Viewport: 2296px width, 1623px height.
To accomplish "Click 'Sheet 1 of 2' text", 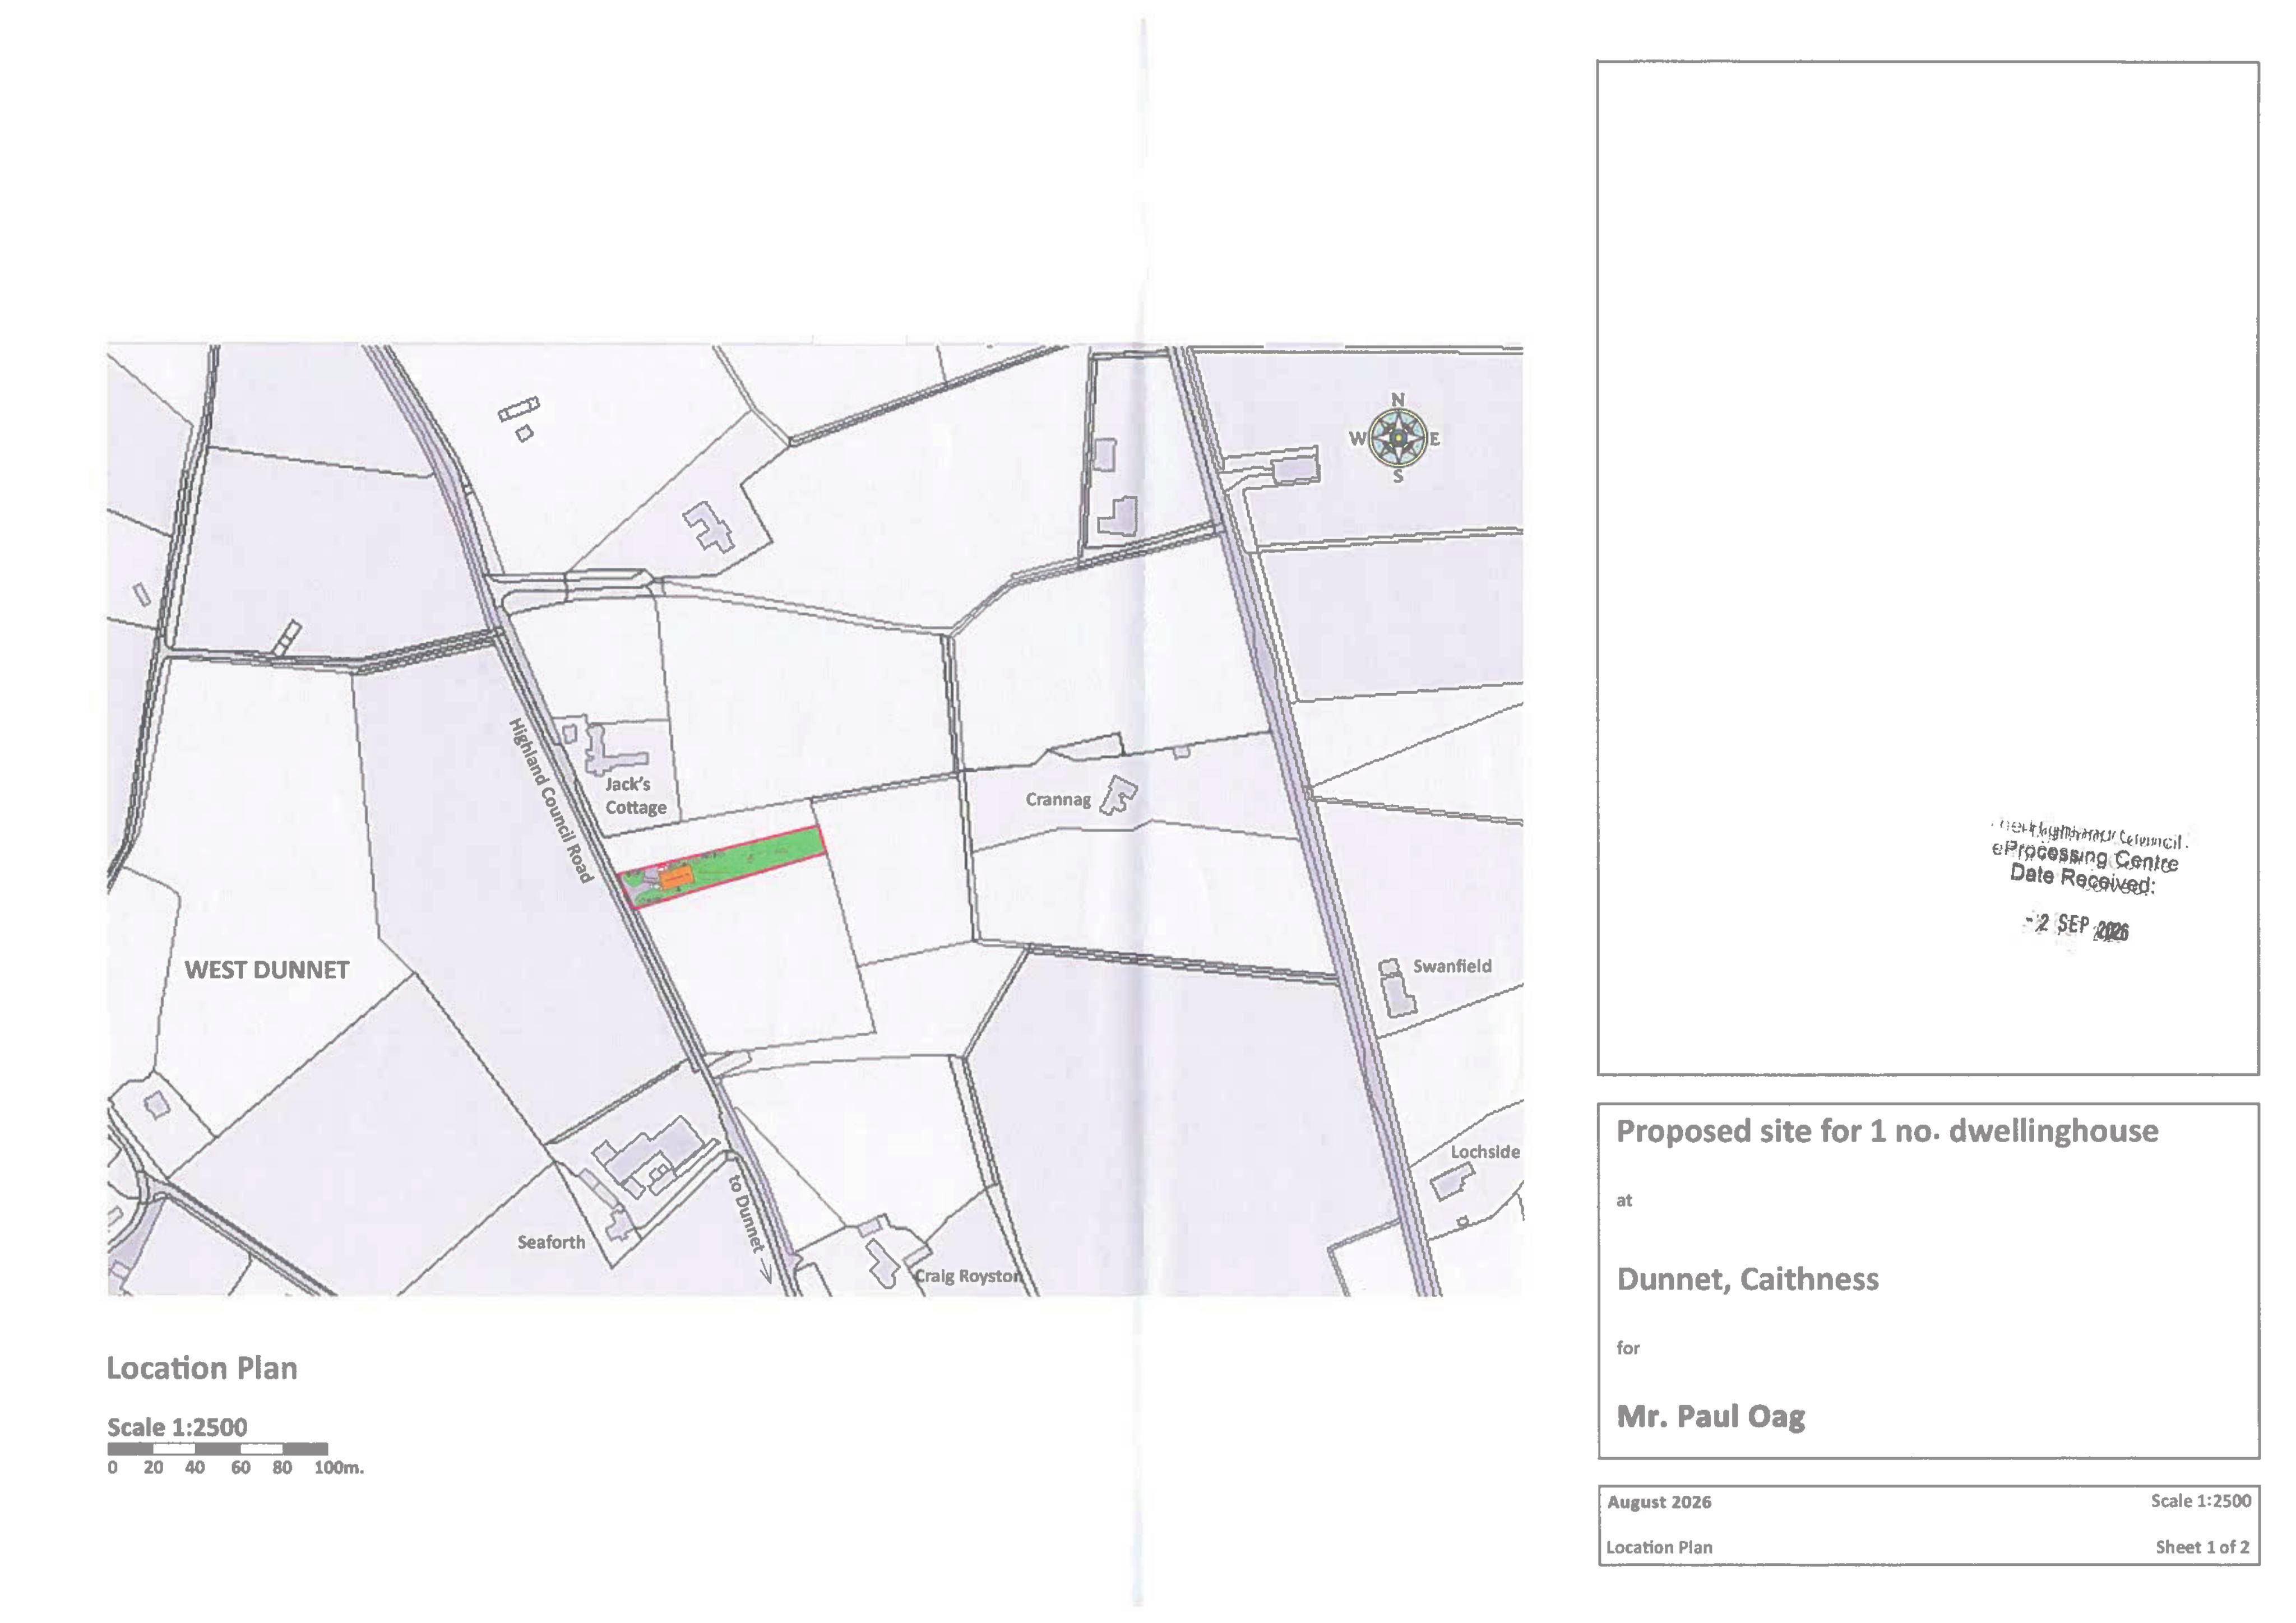I will point(2202,1546).
